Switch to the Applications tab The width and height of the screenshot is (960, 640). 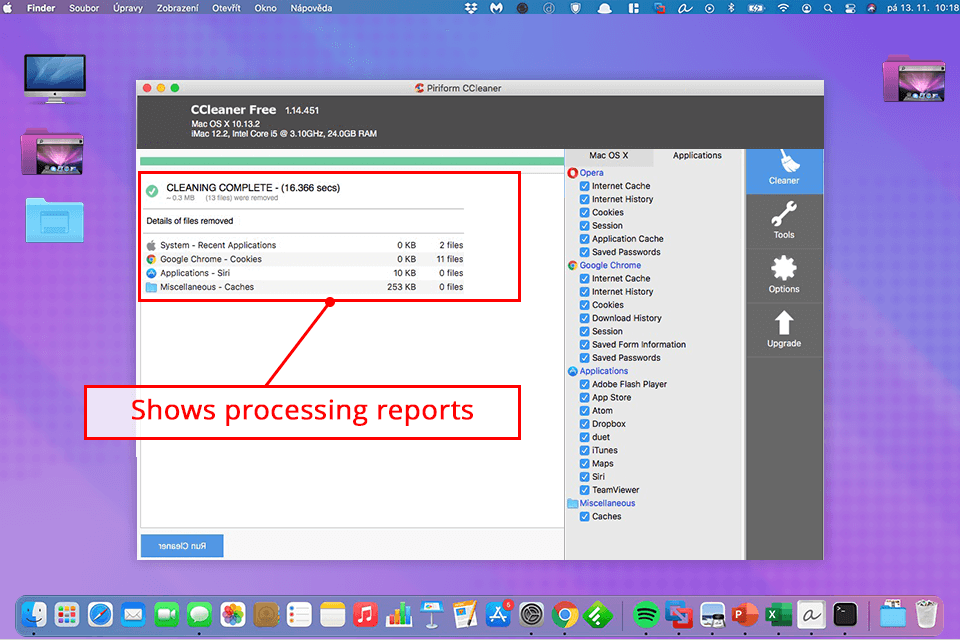click(697, 156)
